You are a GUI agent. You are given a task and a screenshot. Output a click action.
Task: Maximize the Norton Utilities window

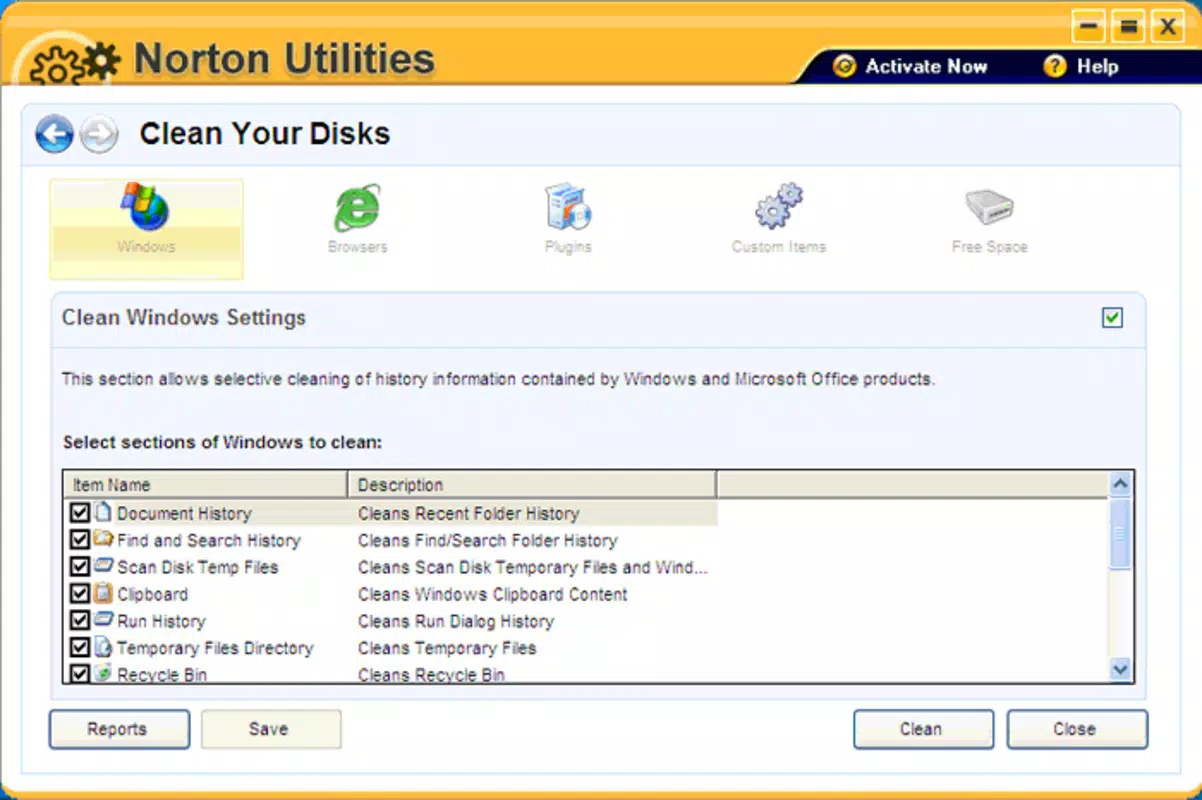point(1128,27)
